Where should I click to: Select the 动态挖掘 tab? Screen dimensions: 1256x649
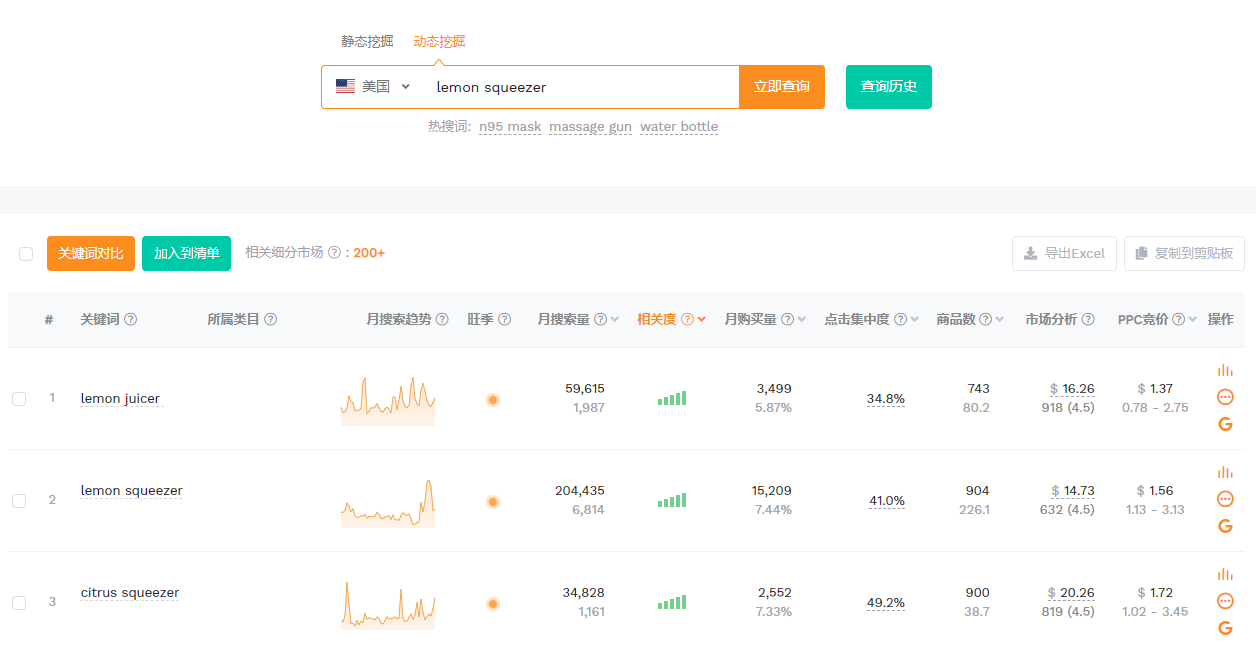[x=439, y=42]
